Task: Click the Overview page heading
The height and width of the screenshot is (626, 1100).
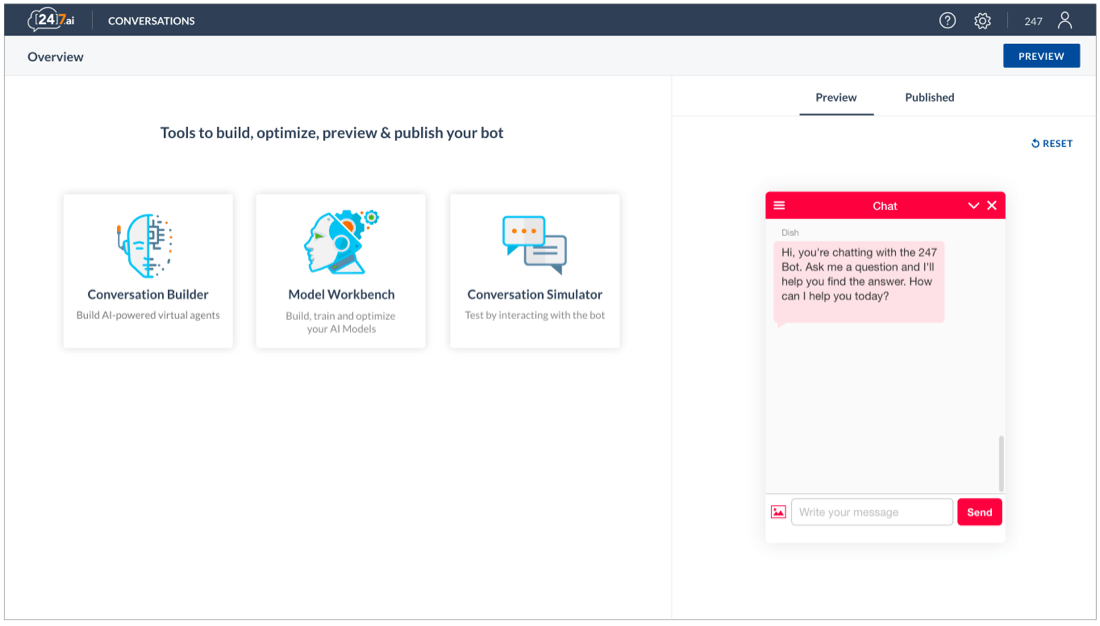Action: click(55, 57)
